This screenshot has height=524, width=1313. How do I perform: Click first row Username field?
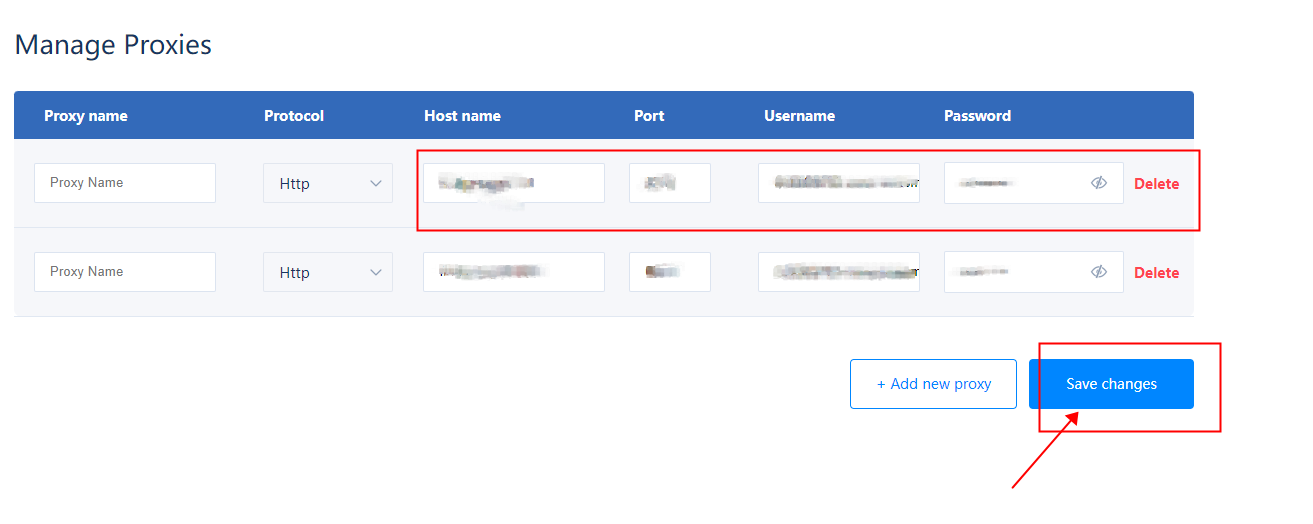click(838, 183)
